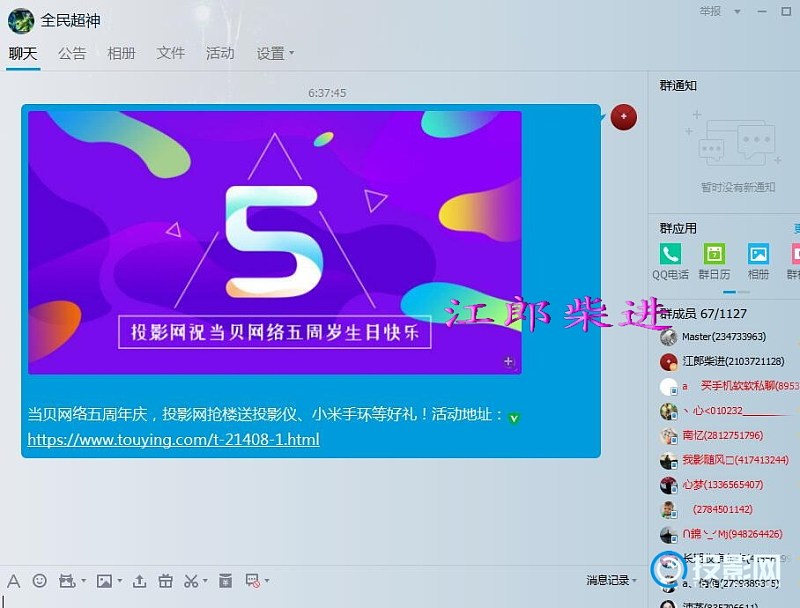Image resolution: width=800 pixels, height=608 pixels.
Task: Open the touying.com activity link
Action: click(173, 439)
